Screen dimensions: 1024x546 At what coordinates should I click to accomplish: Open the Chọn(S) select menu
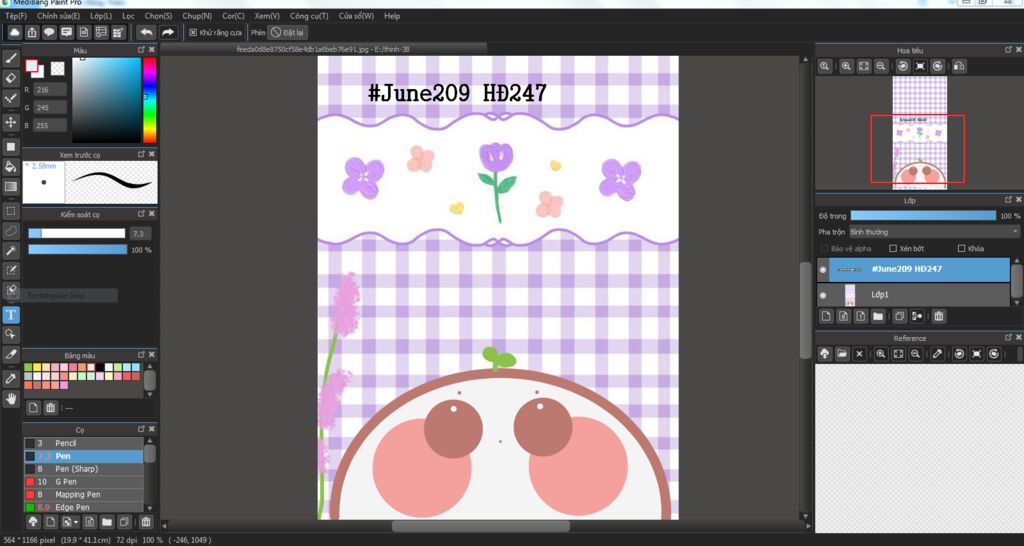click(159, 16)
